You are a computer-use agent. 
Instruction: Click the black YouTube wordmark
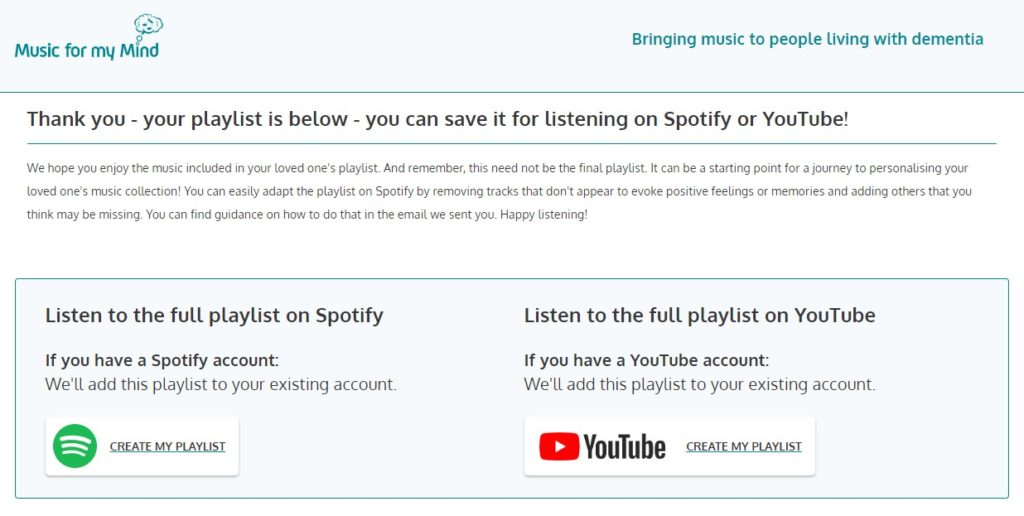coord(624,447)
